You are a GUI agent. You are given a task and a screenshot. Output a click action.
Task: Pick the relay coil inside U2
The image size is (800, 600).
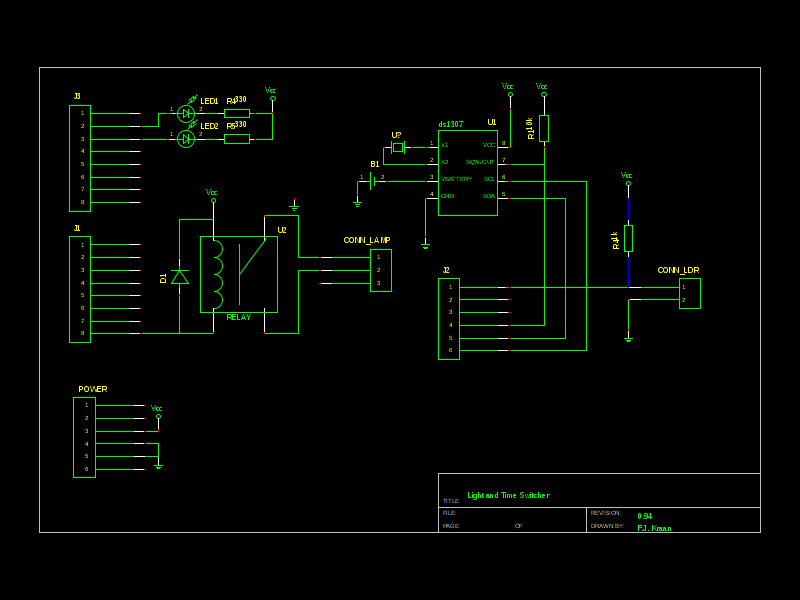point(217,275)
